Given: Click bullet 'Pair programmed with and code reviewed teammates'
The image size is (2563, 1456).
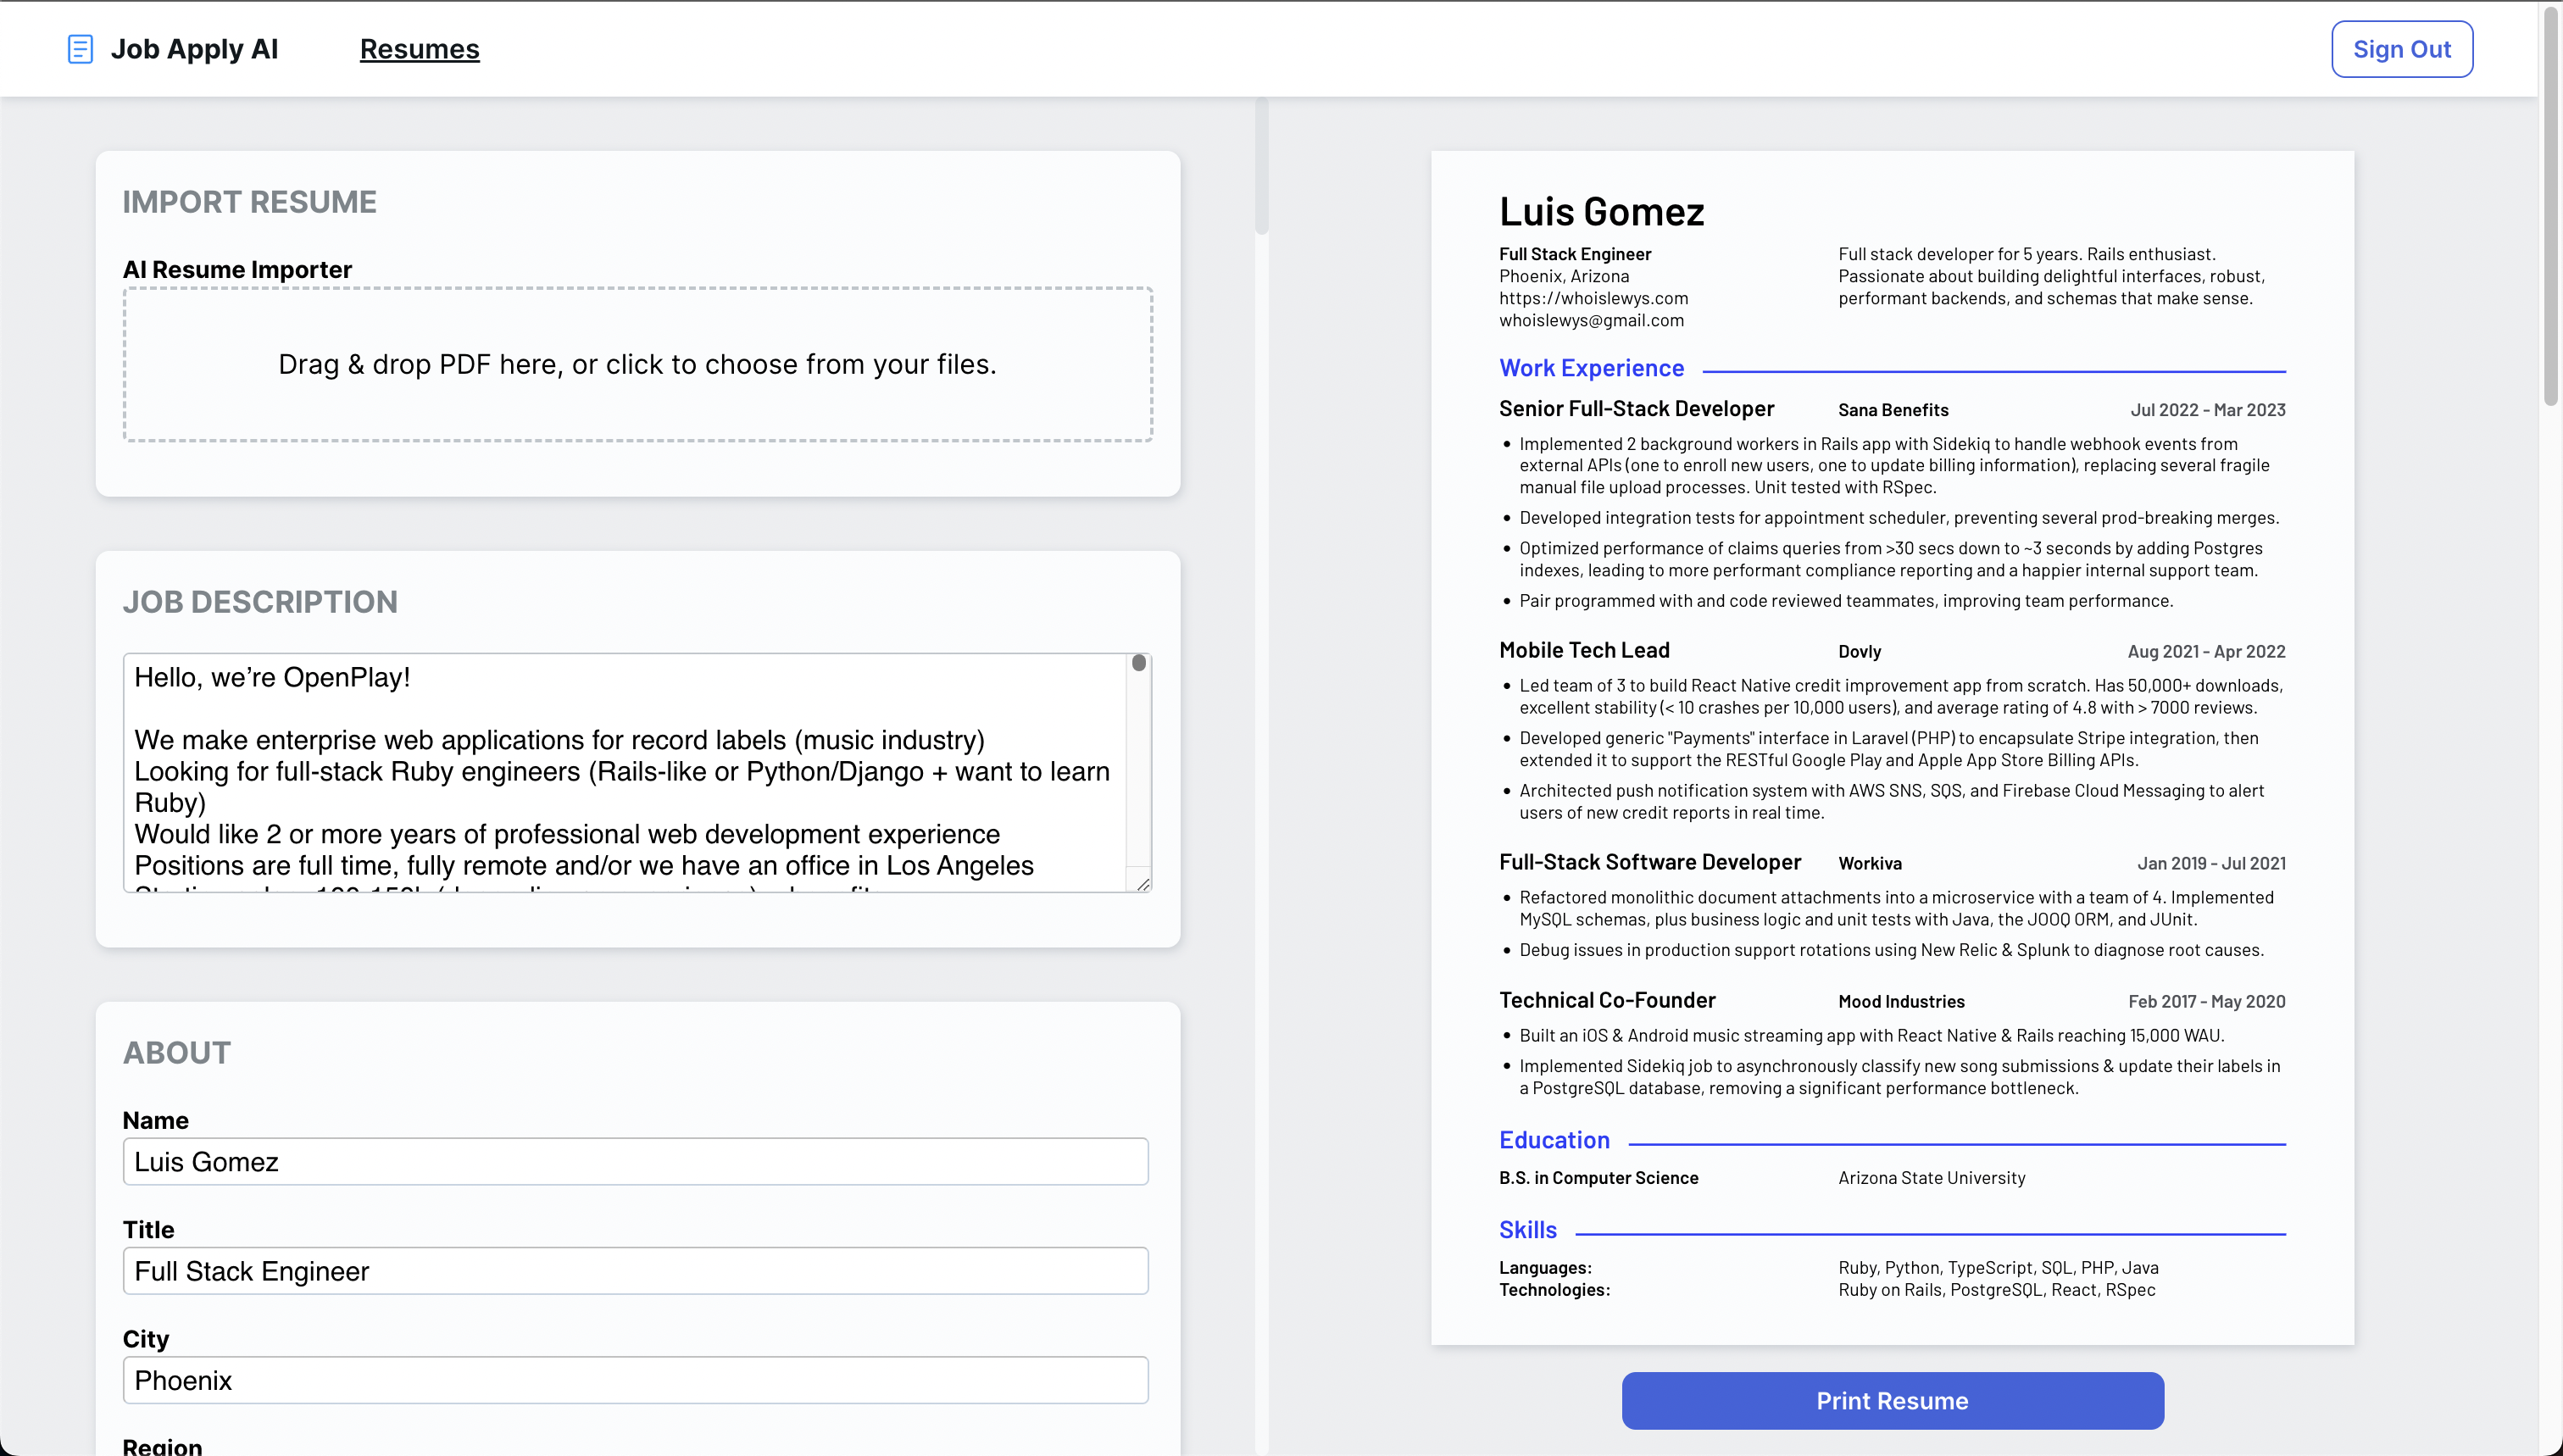Looking at the screenshot, I should tap(1845, 601).
